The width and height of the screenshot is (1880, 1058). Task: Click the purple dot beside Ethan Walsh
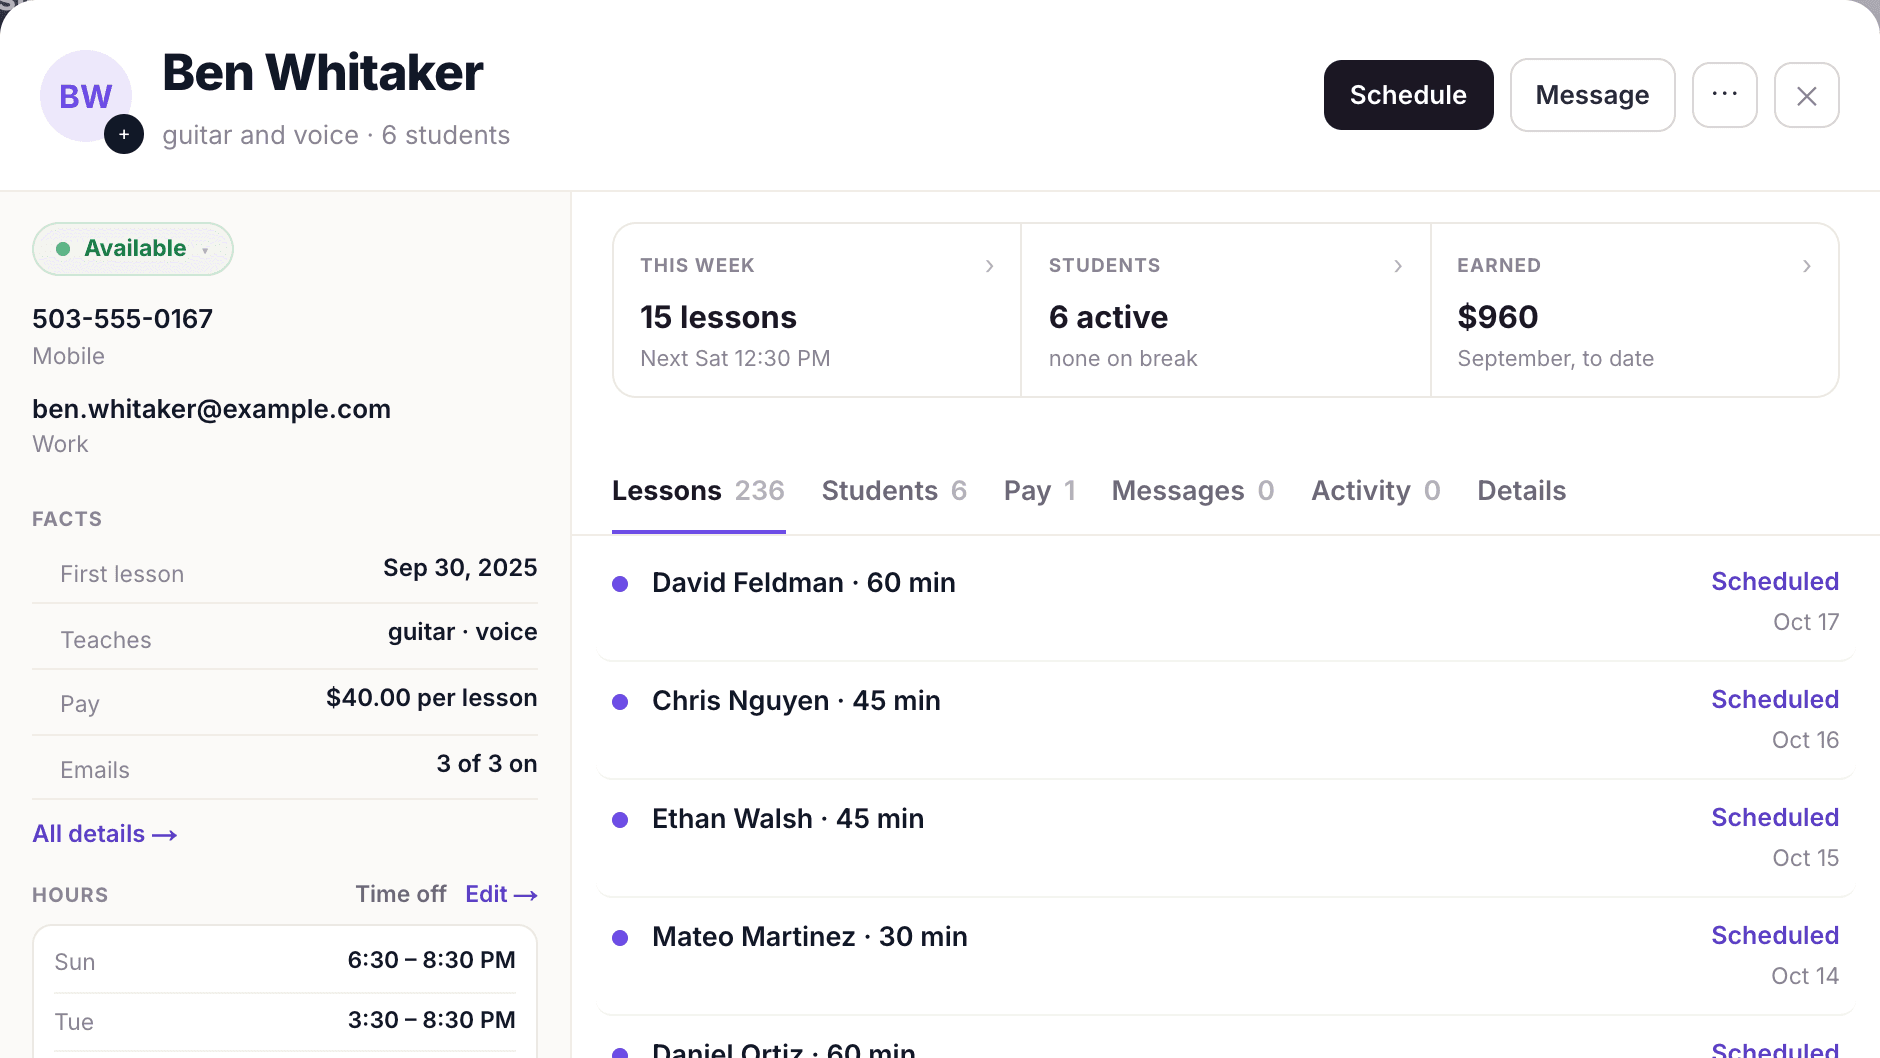tap(620, 820)
